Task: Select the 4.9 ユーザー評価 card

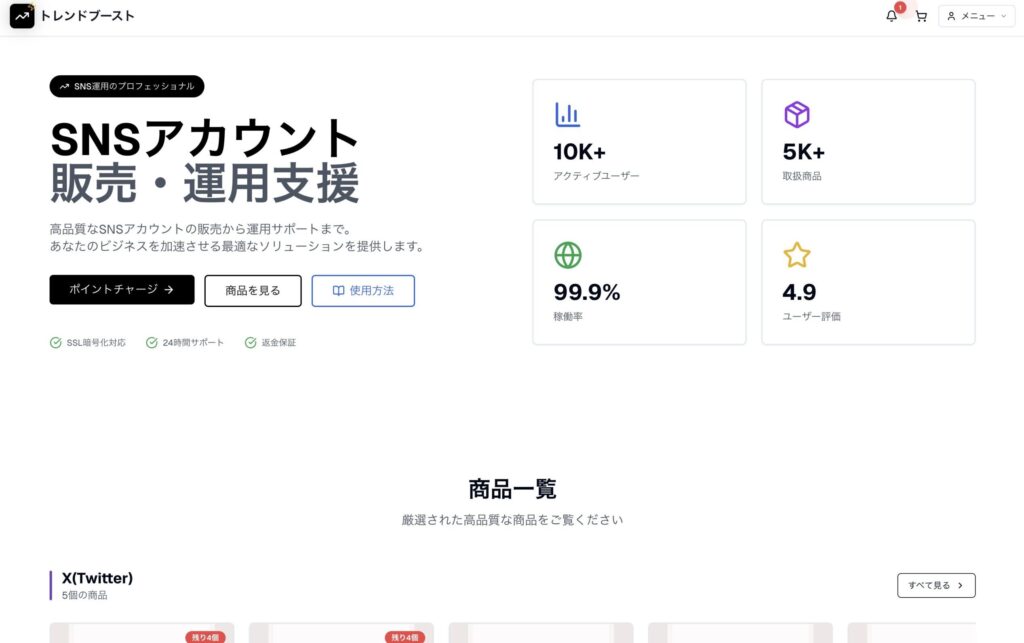Action: tap(868, 282)
